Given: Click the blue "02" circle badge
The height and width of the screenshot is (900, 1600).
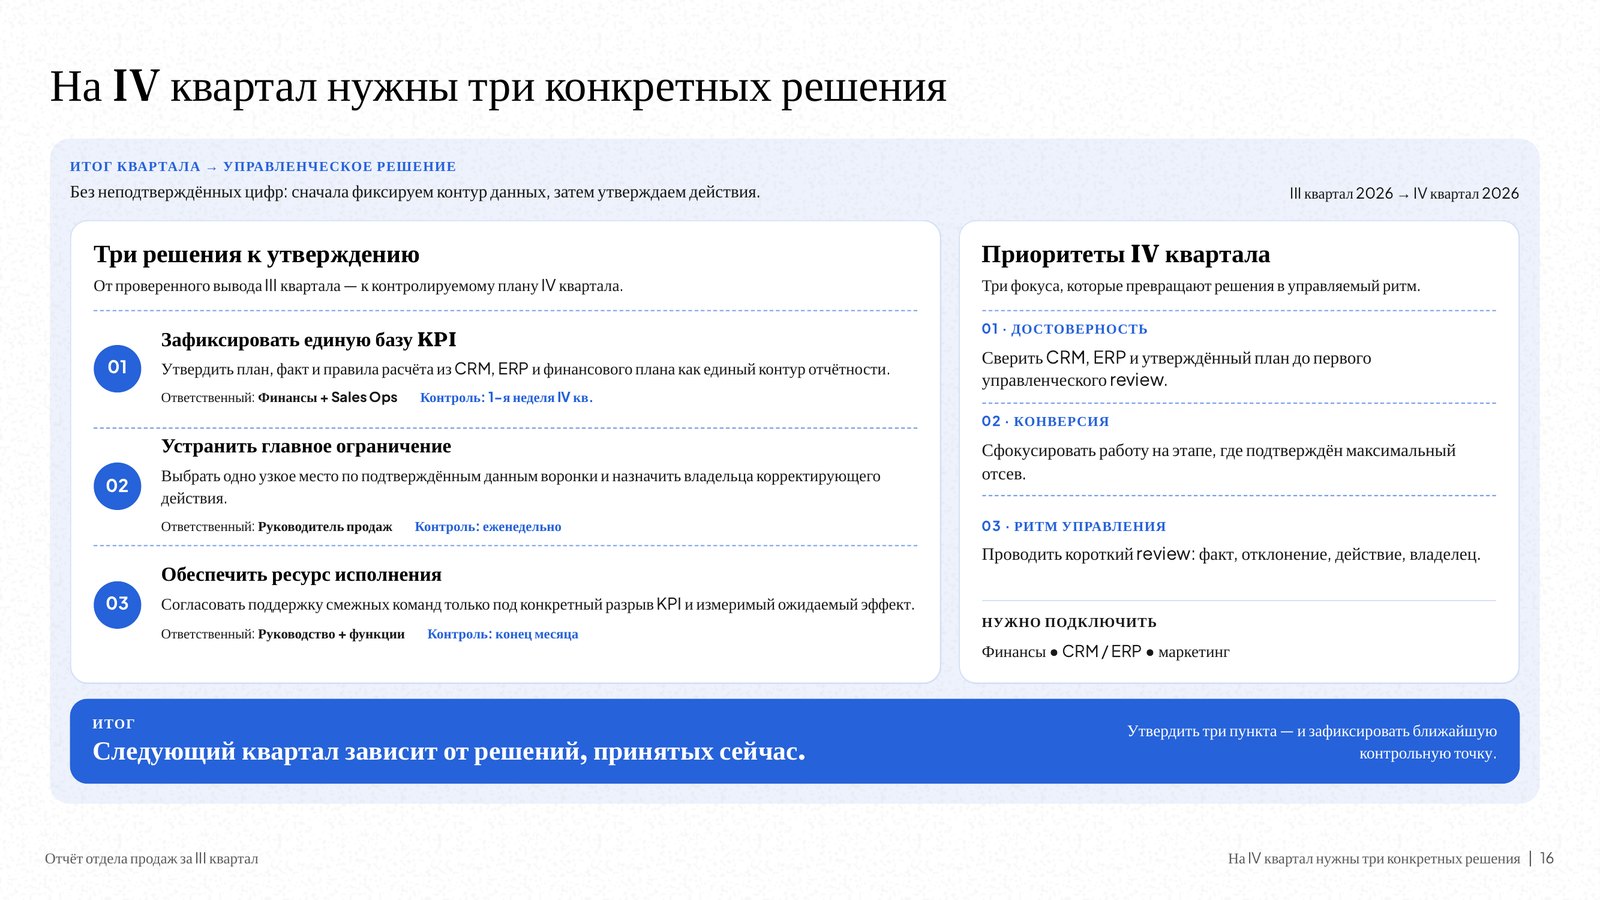Looking at the screenshot, I should [x=117, y=486].
